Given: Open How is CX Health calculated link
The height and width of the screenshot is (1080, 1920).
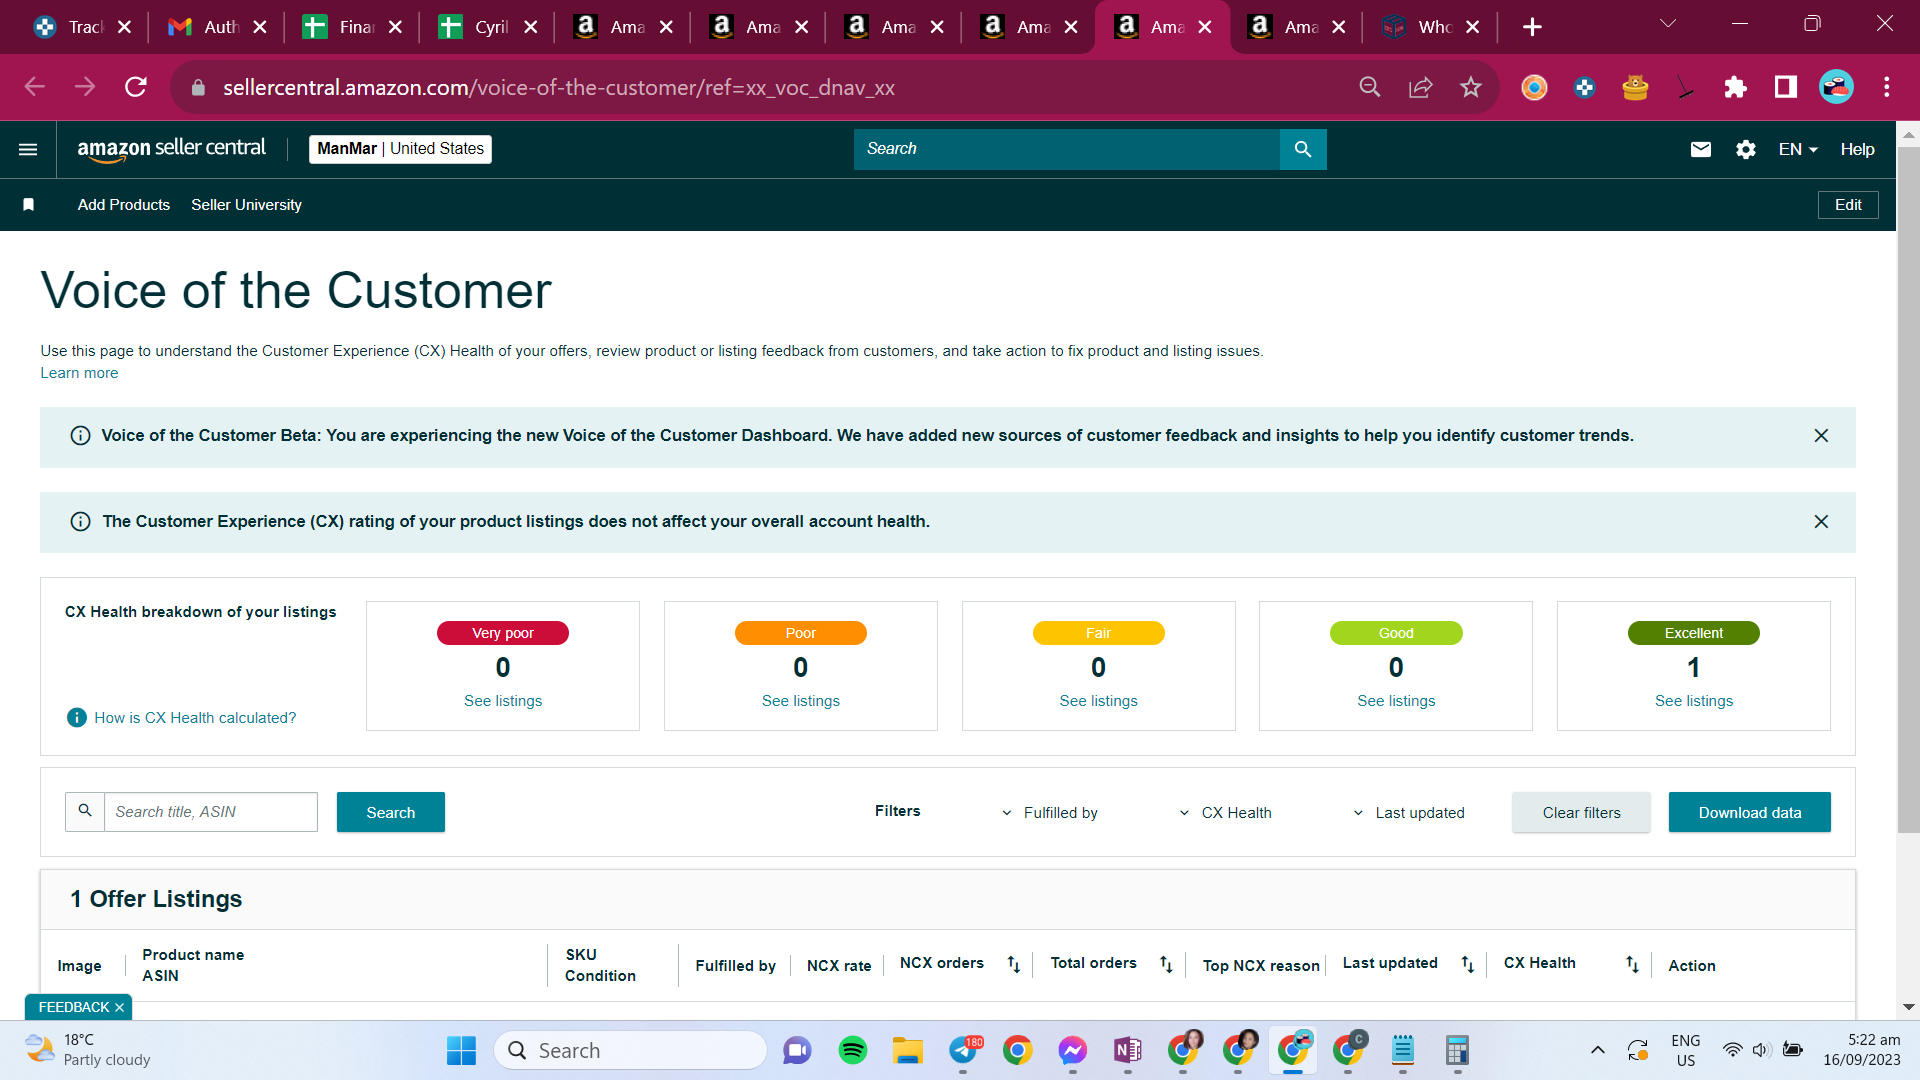Looking at the screenshot, I should 195,718.
